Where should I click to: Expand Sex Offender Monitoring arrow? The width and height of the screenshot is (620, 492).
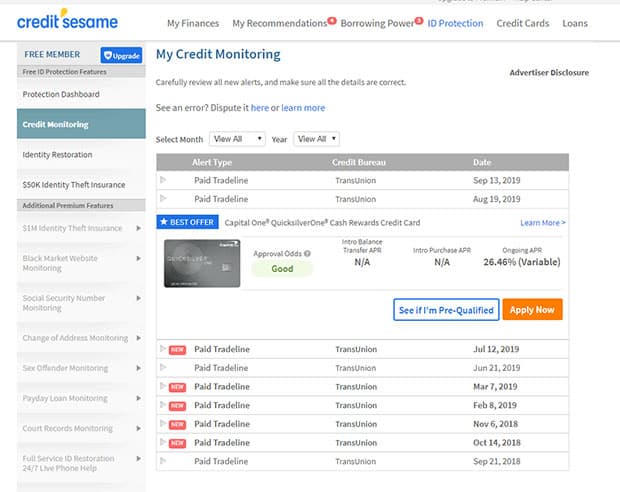(138, 368)
